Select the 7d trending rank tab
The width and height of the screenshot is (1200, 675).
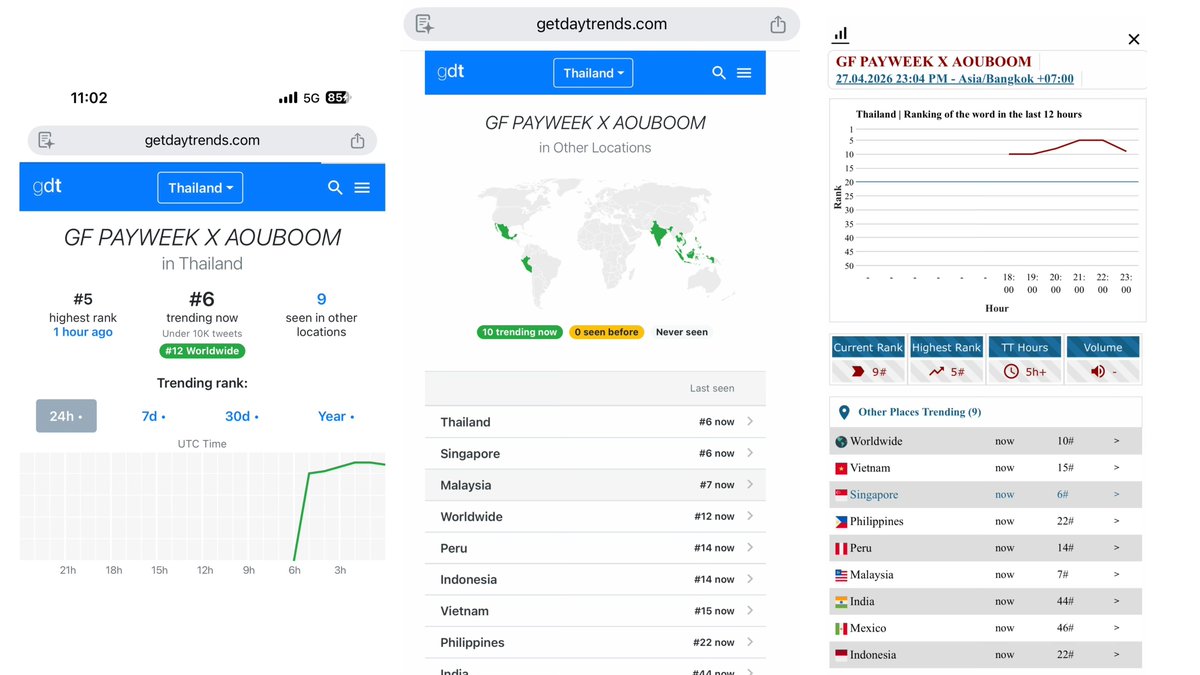click(153, 416)
